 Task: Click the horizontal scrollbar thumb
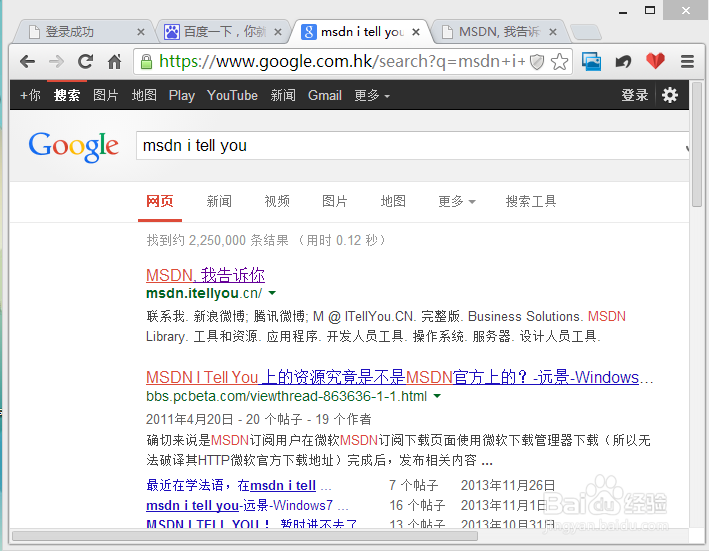pos(245,536)
